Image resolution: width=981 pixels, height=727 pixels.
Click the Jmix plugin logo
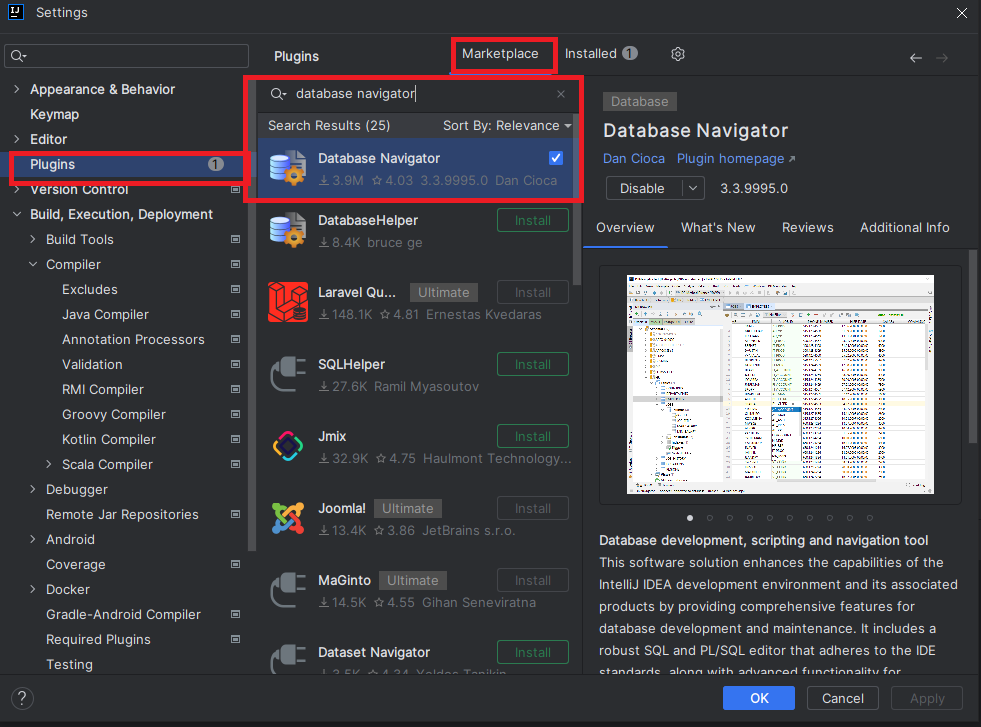click(x=288, y=445)
